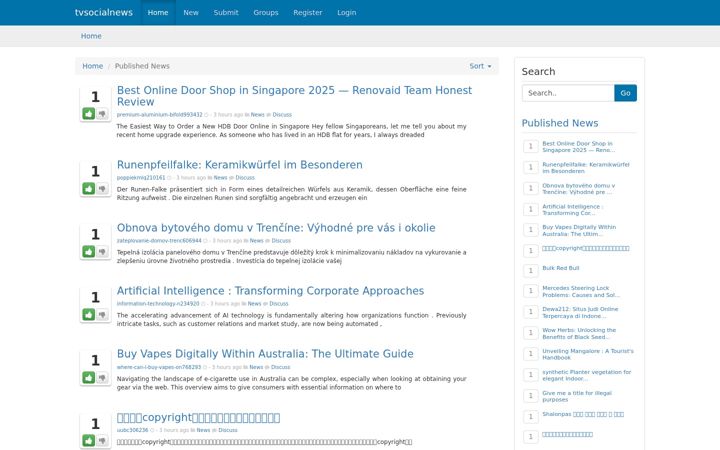Click the tvsocialnews site logo
The image size is (720, 450).
[x=104, y=12]
